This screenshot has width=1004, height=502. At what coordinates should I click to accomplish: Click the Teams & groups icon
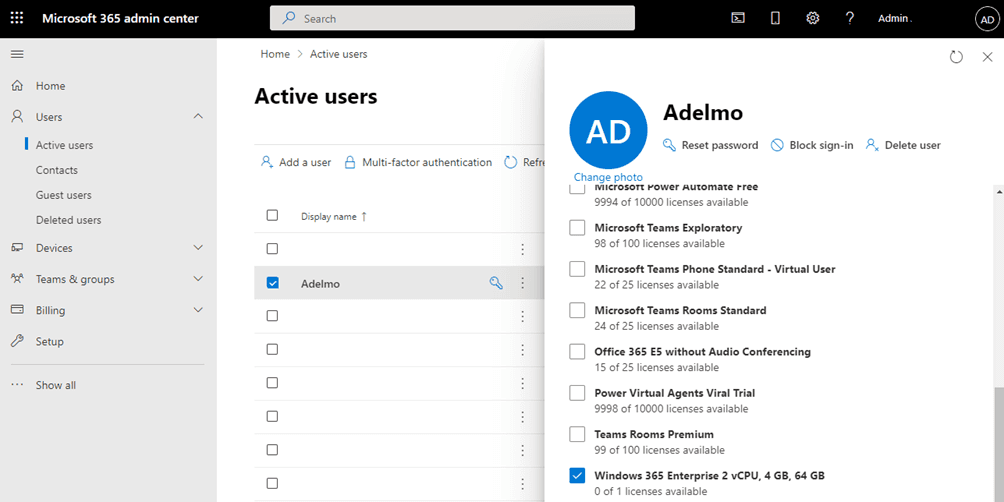point(17,279)
